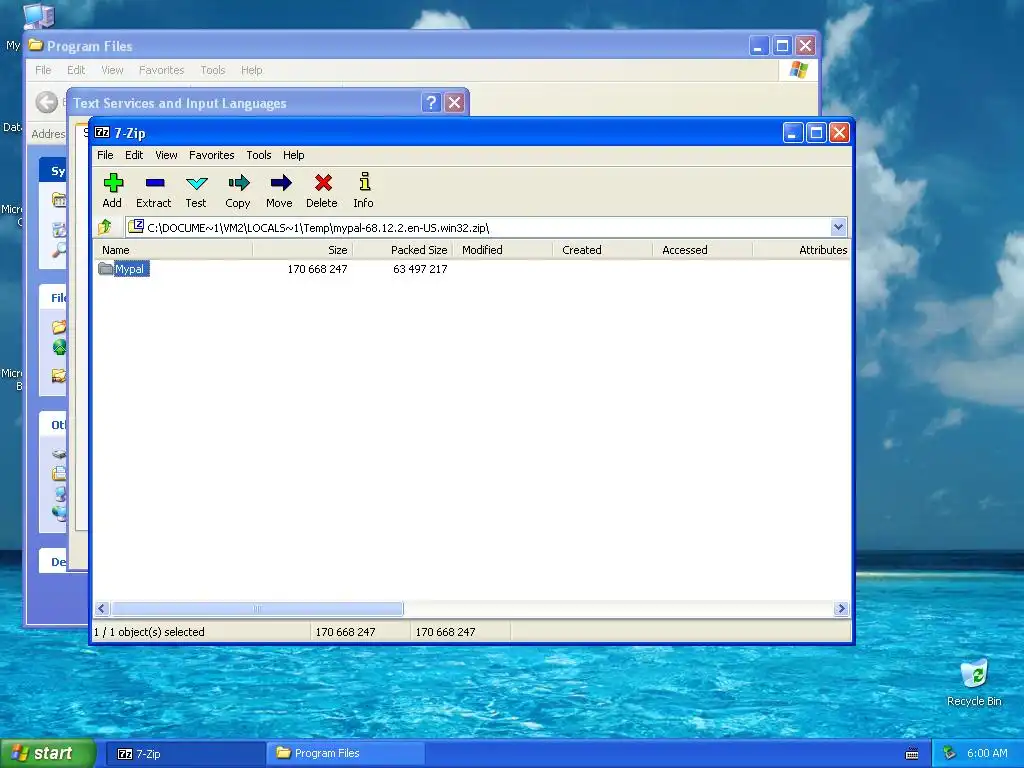Sort by Packed Size column header
This screenshot has width=1024, height=768.
click(x=402, y=249)
